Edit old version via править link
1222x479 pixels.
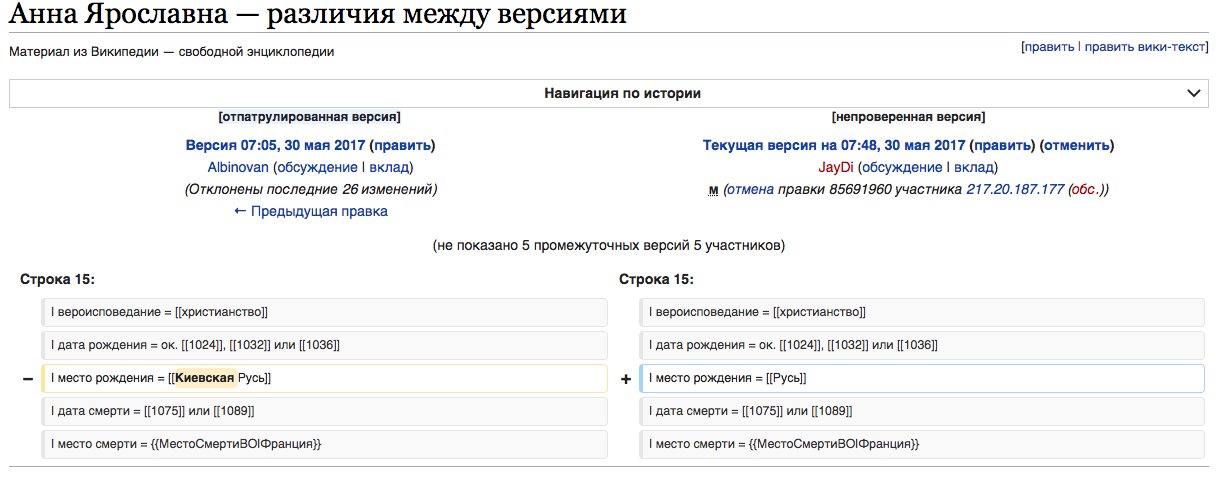tap(402, 145)
